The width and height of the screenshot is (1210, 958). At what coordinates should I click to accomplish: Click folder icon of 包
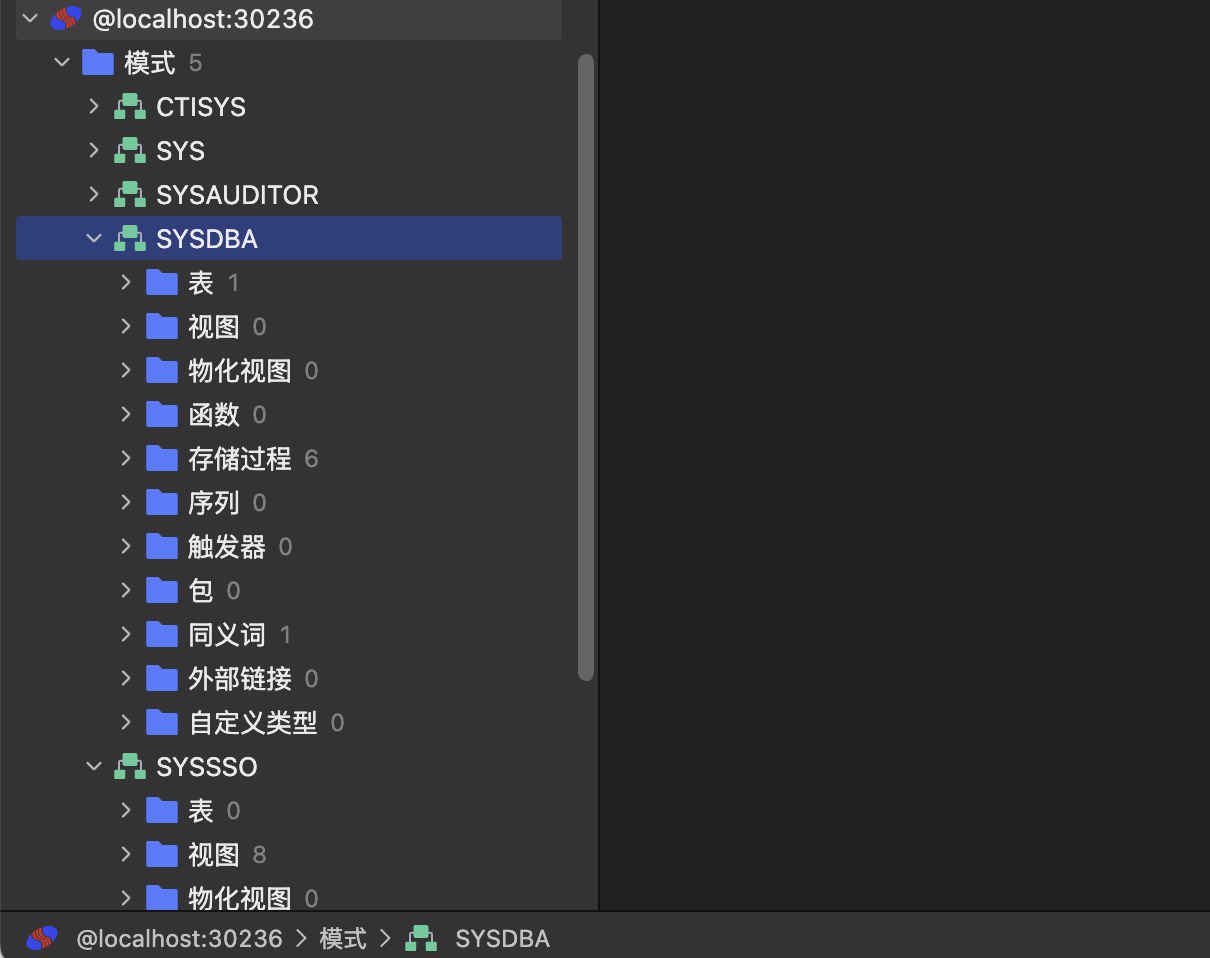pos(162,591)
